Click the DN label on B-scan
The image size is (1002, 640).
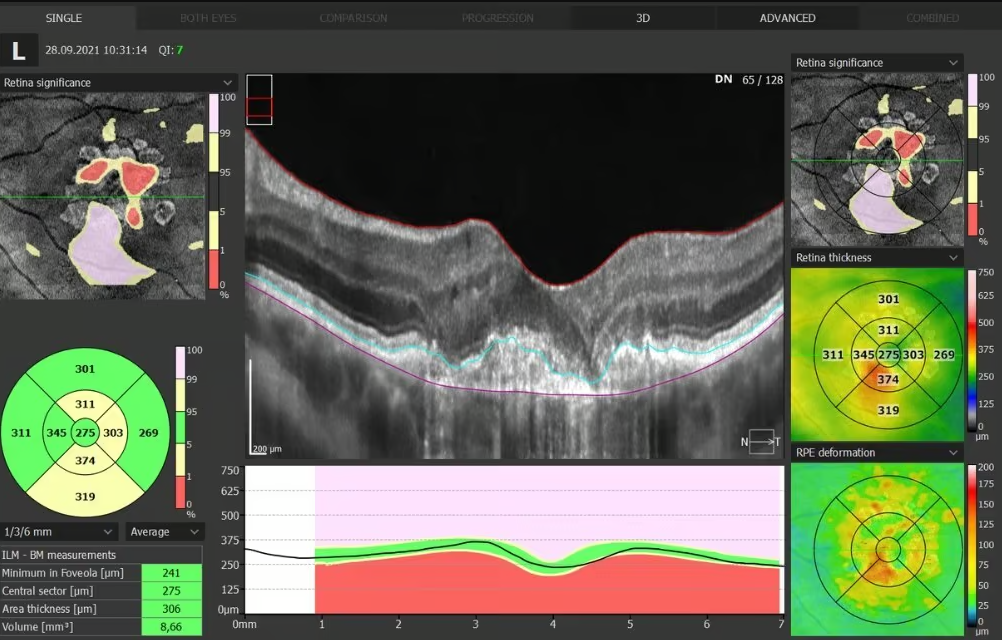tap(723, 79)
